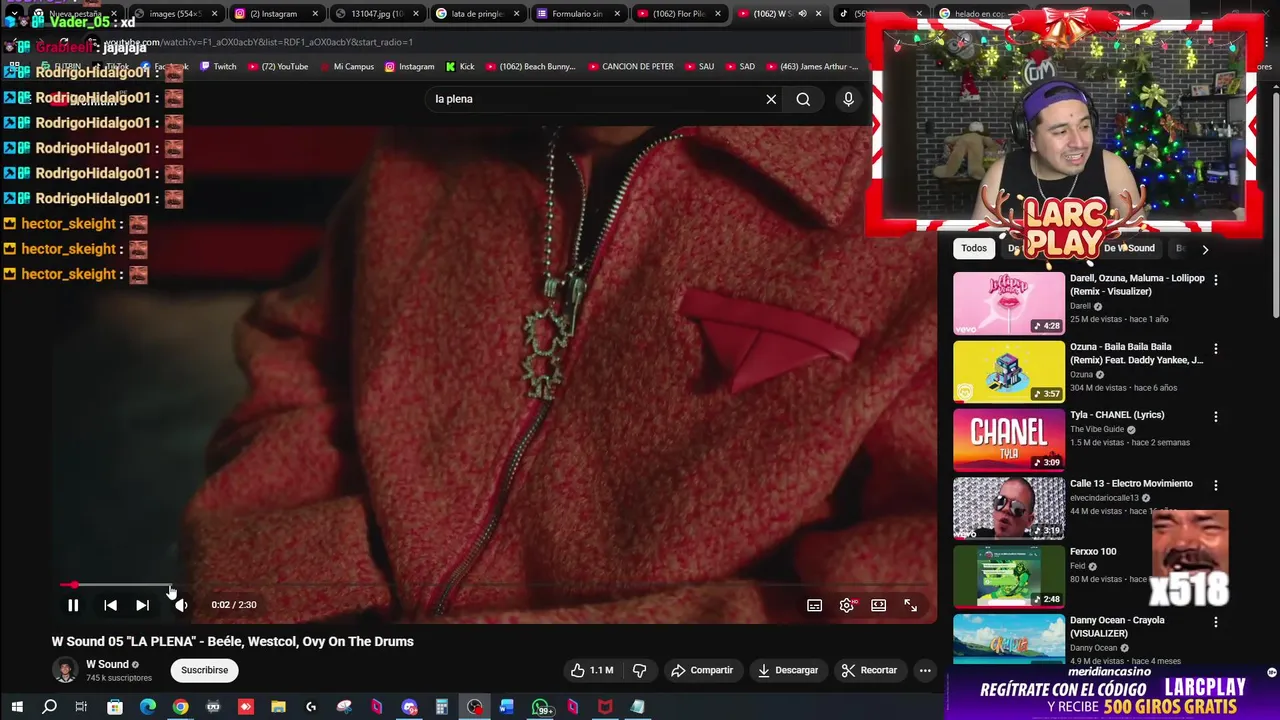This screenshot has width=1280, height=720.
Task: Open the Kick bookmark
Action: click(x=460, y=66)
